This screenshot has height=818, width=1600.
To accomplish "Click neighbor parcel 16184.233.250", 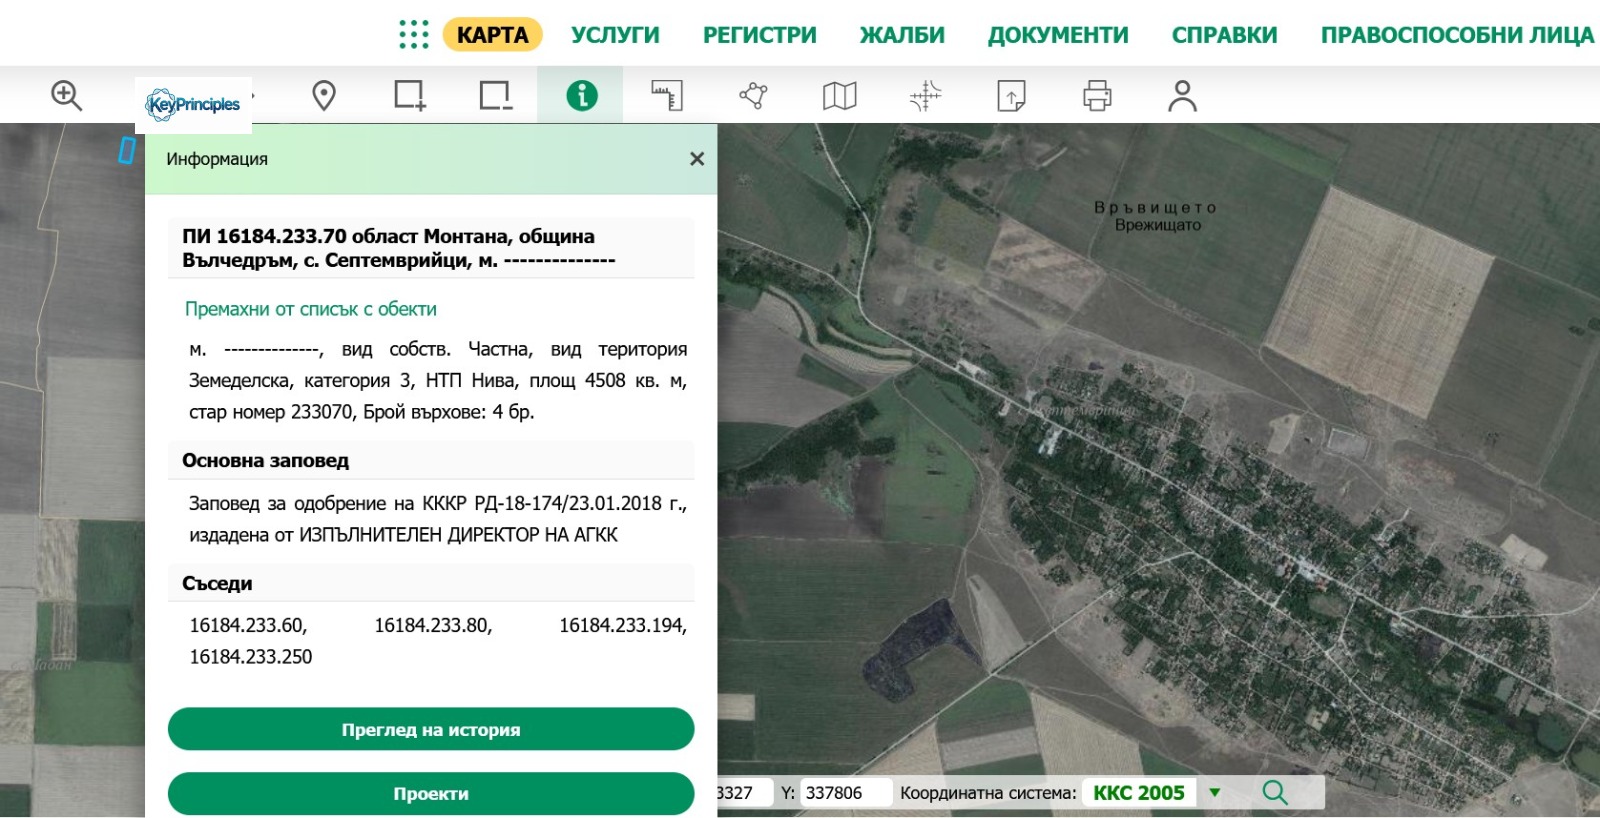I will click(251, 656).
